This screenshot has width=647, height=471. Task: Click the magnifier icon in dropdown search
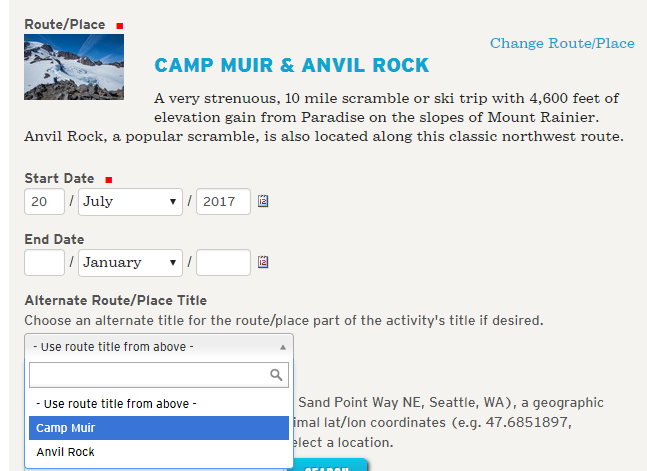[x=277, y=375]
